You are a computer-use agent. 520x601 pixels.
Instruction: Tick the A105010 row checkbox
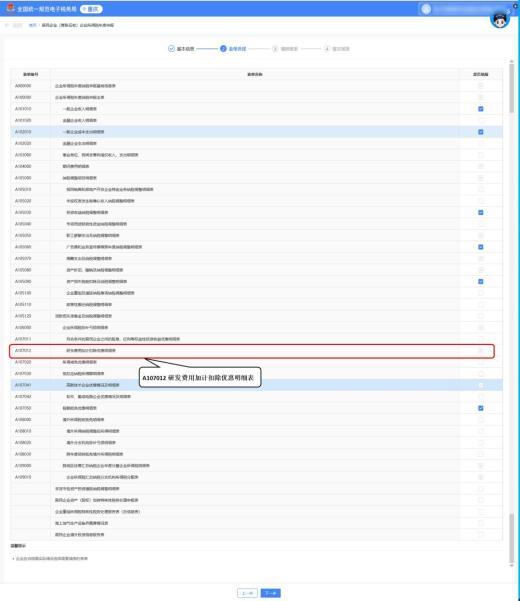[x=481, y=189]
